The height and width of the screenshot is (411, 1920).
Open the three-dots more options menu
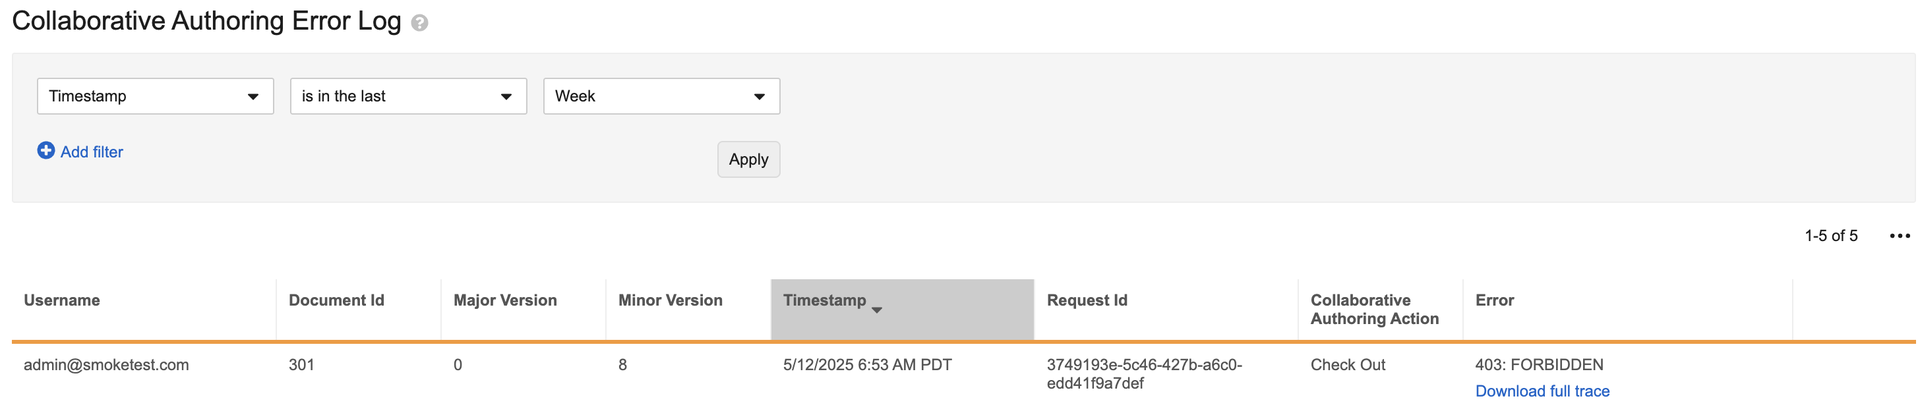1899,236
